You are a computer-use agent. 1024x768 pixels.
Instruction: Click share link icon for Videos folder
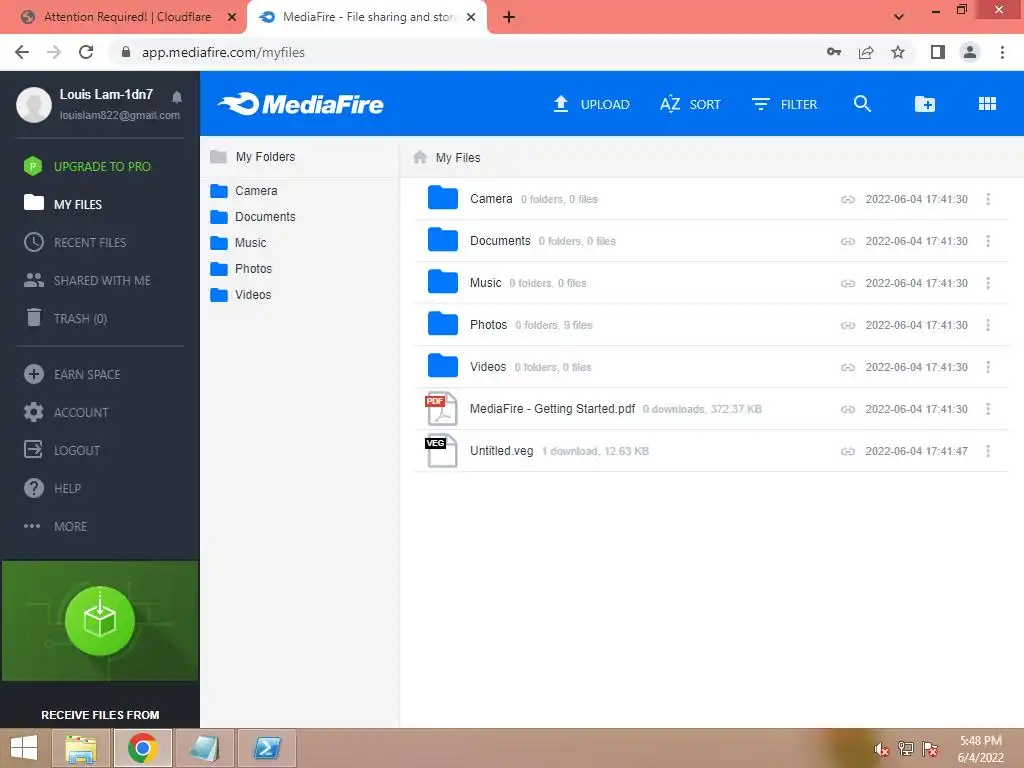tap(848, 367)
